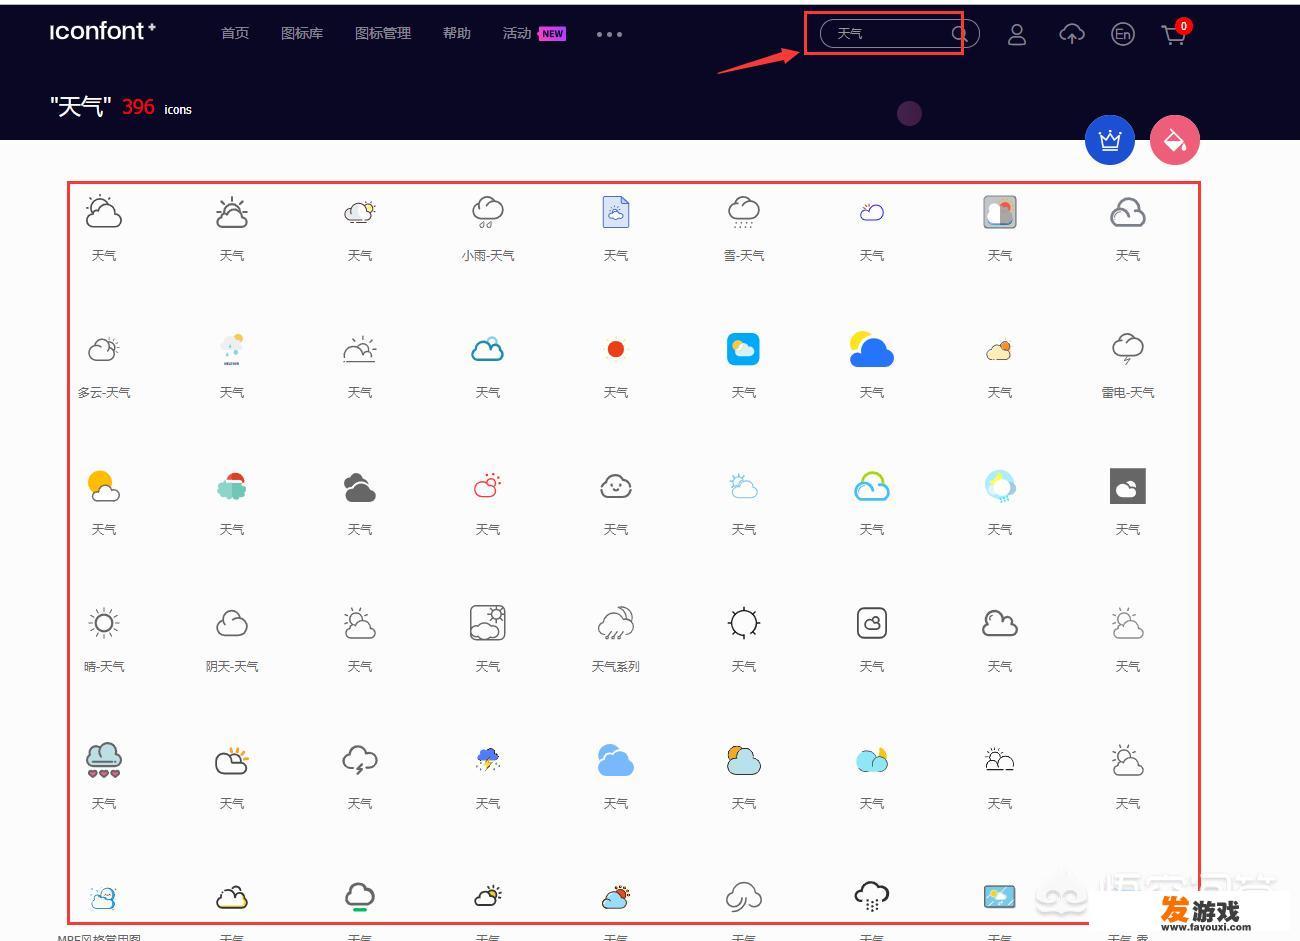This screenshot has width=1300, height=941.
Task: Open the 活动 NEW menu item
Action: [534, 33]
